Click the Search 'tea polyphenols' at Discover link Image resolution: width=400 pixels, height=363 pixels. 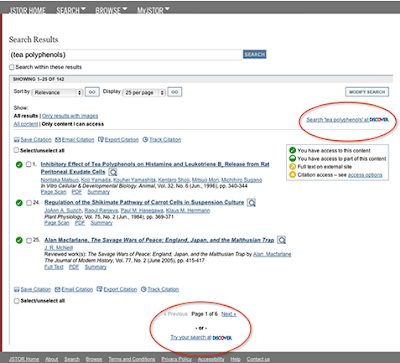point(347,120)
